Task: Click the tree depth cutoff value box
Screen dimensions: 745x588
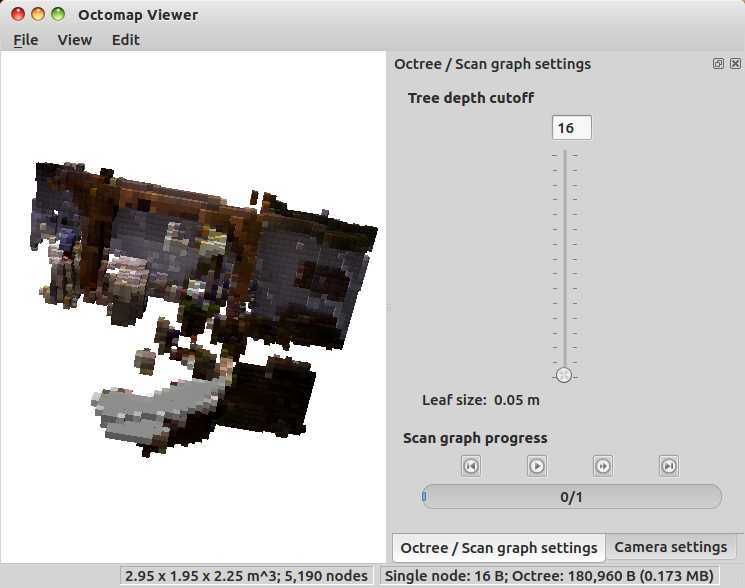Action: [572, 128]
